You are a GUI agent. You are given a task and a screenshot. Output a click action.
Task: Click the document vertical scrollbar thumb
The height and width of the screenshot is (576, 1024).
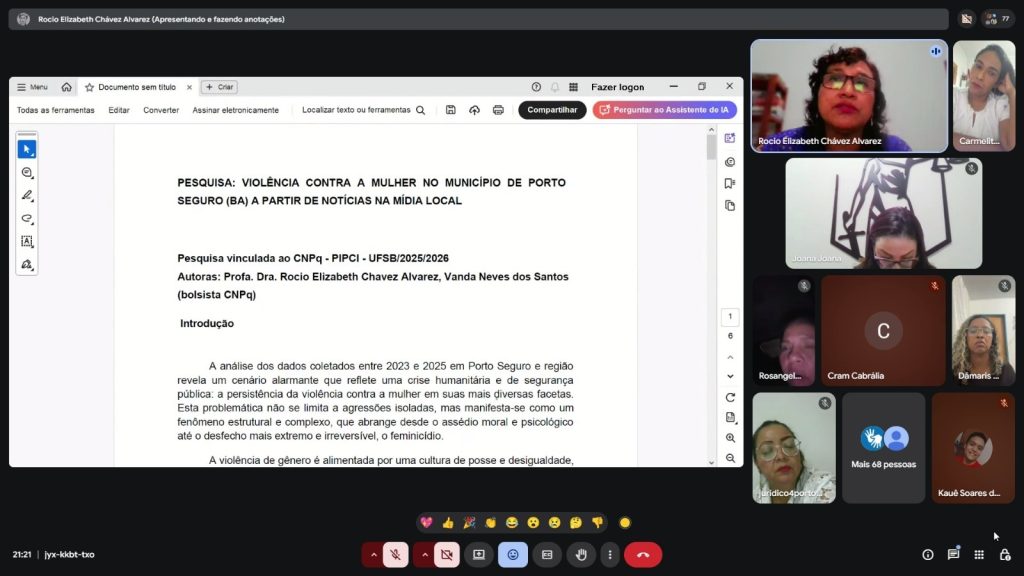click(711, 147)
